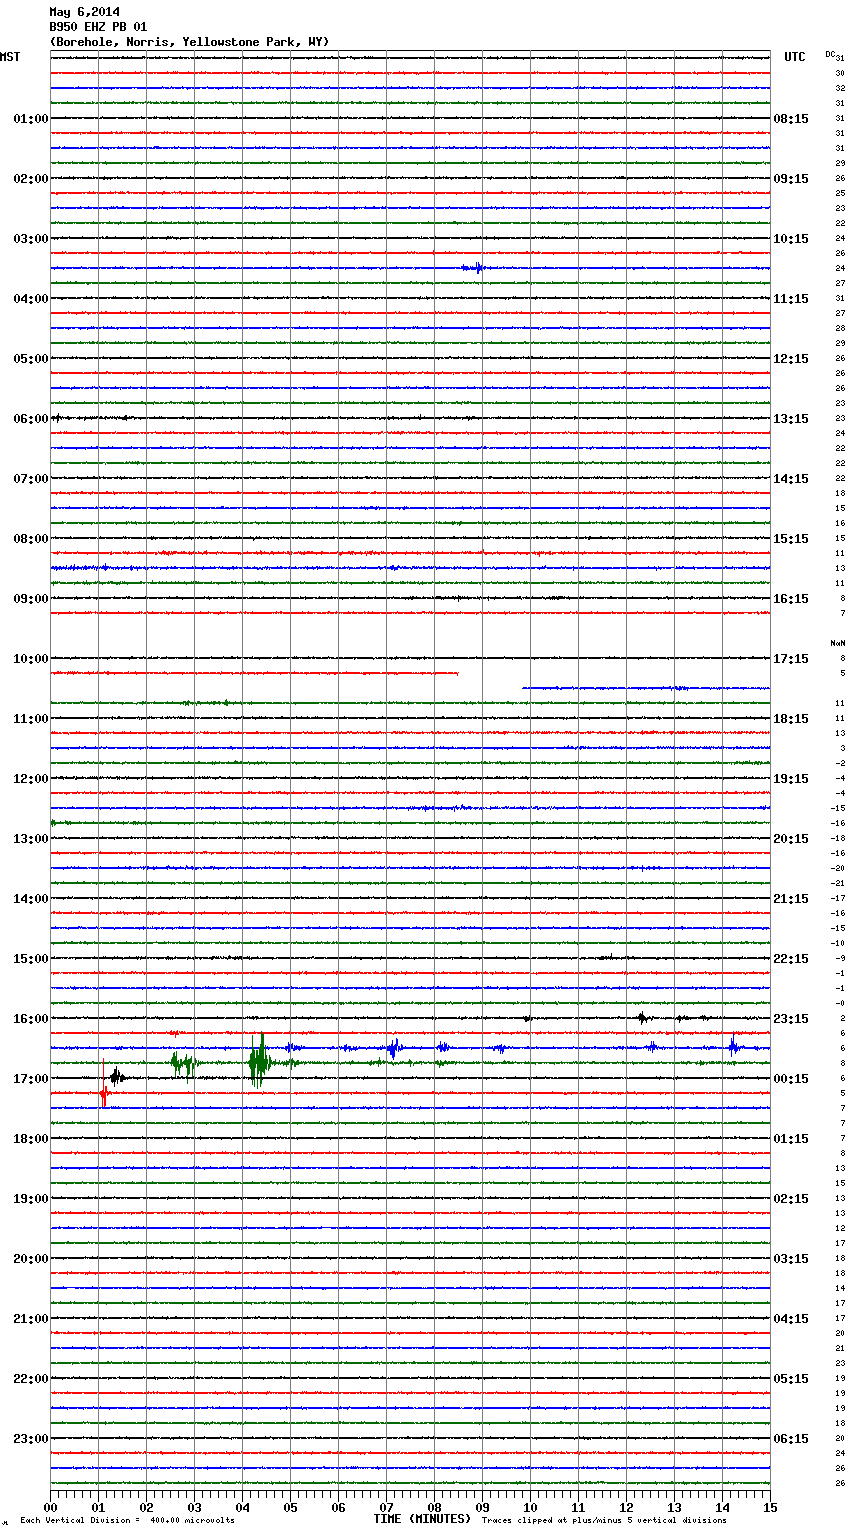Click the 23:15 UTC label
The width and height of the screenshot is (850, 1534).
click(x=791, y=1019)
